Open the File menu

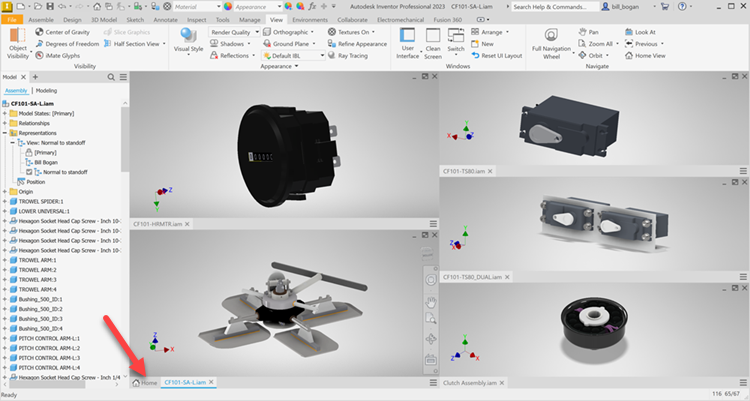pos(12,20)
